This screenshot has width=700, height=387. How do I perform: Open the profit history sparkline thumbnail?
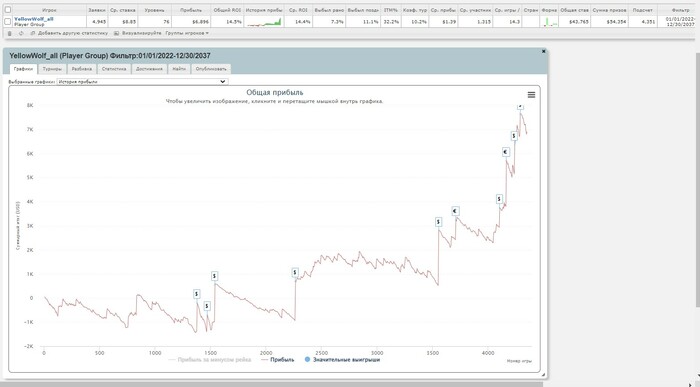pos(264,21)
